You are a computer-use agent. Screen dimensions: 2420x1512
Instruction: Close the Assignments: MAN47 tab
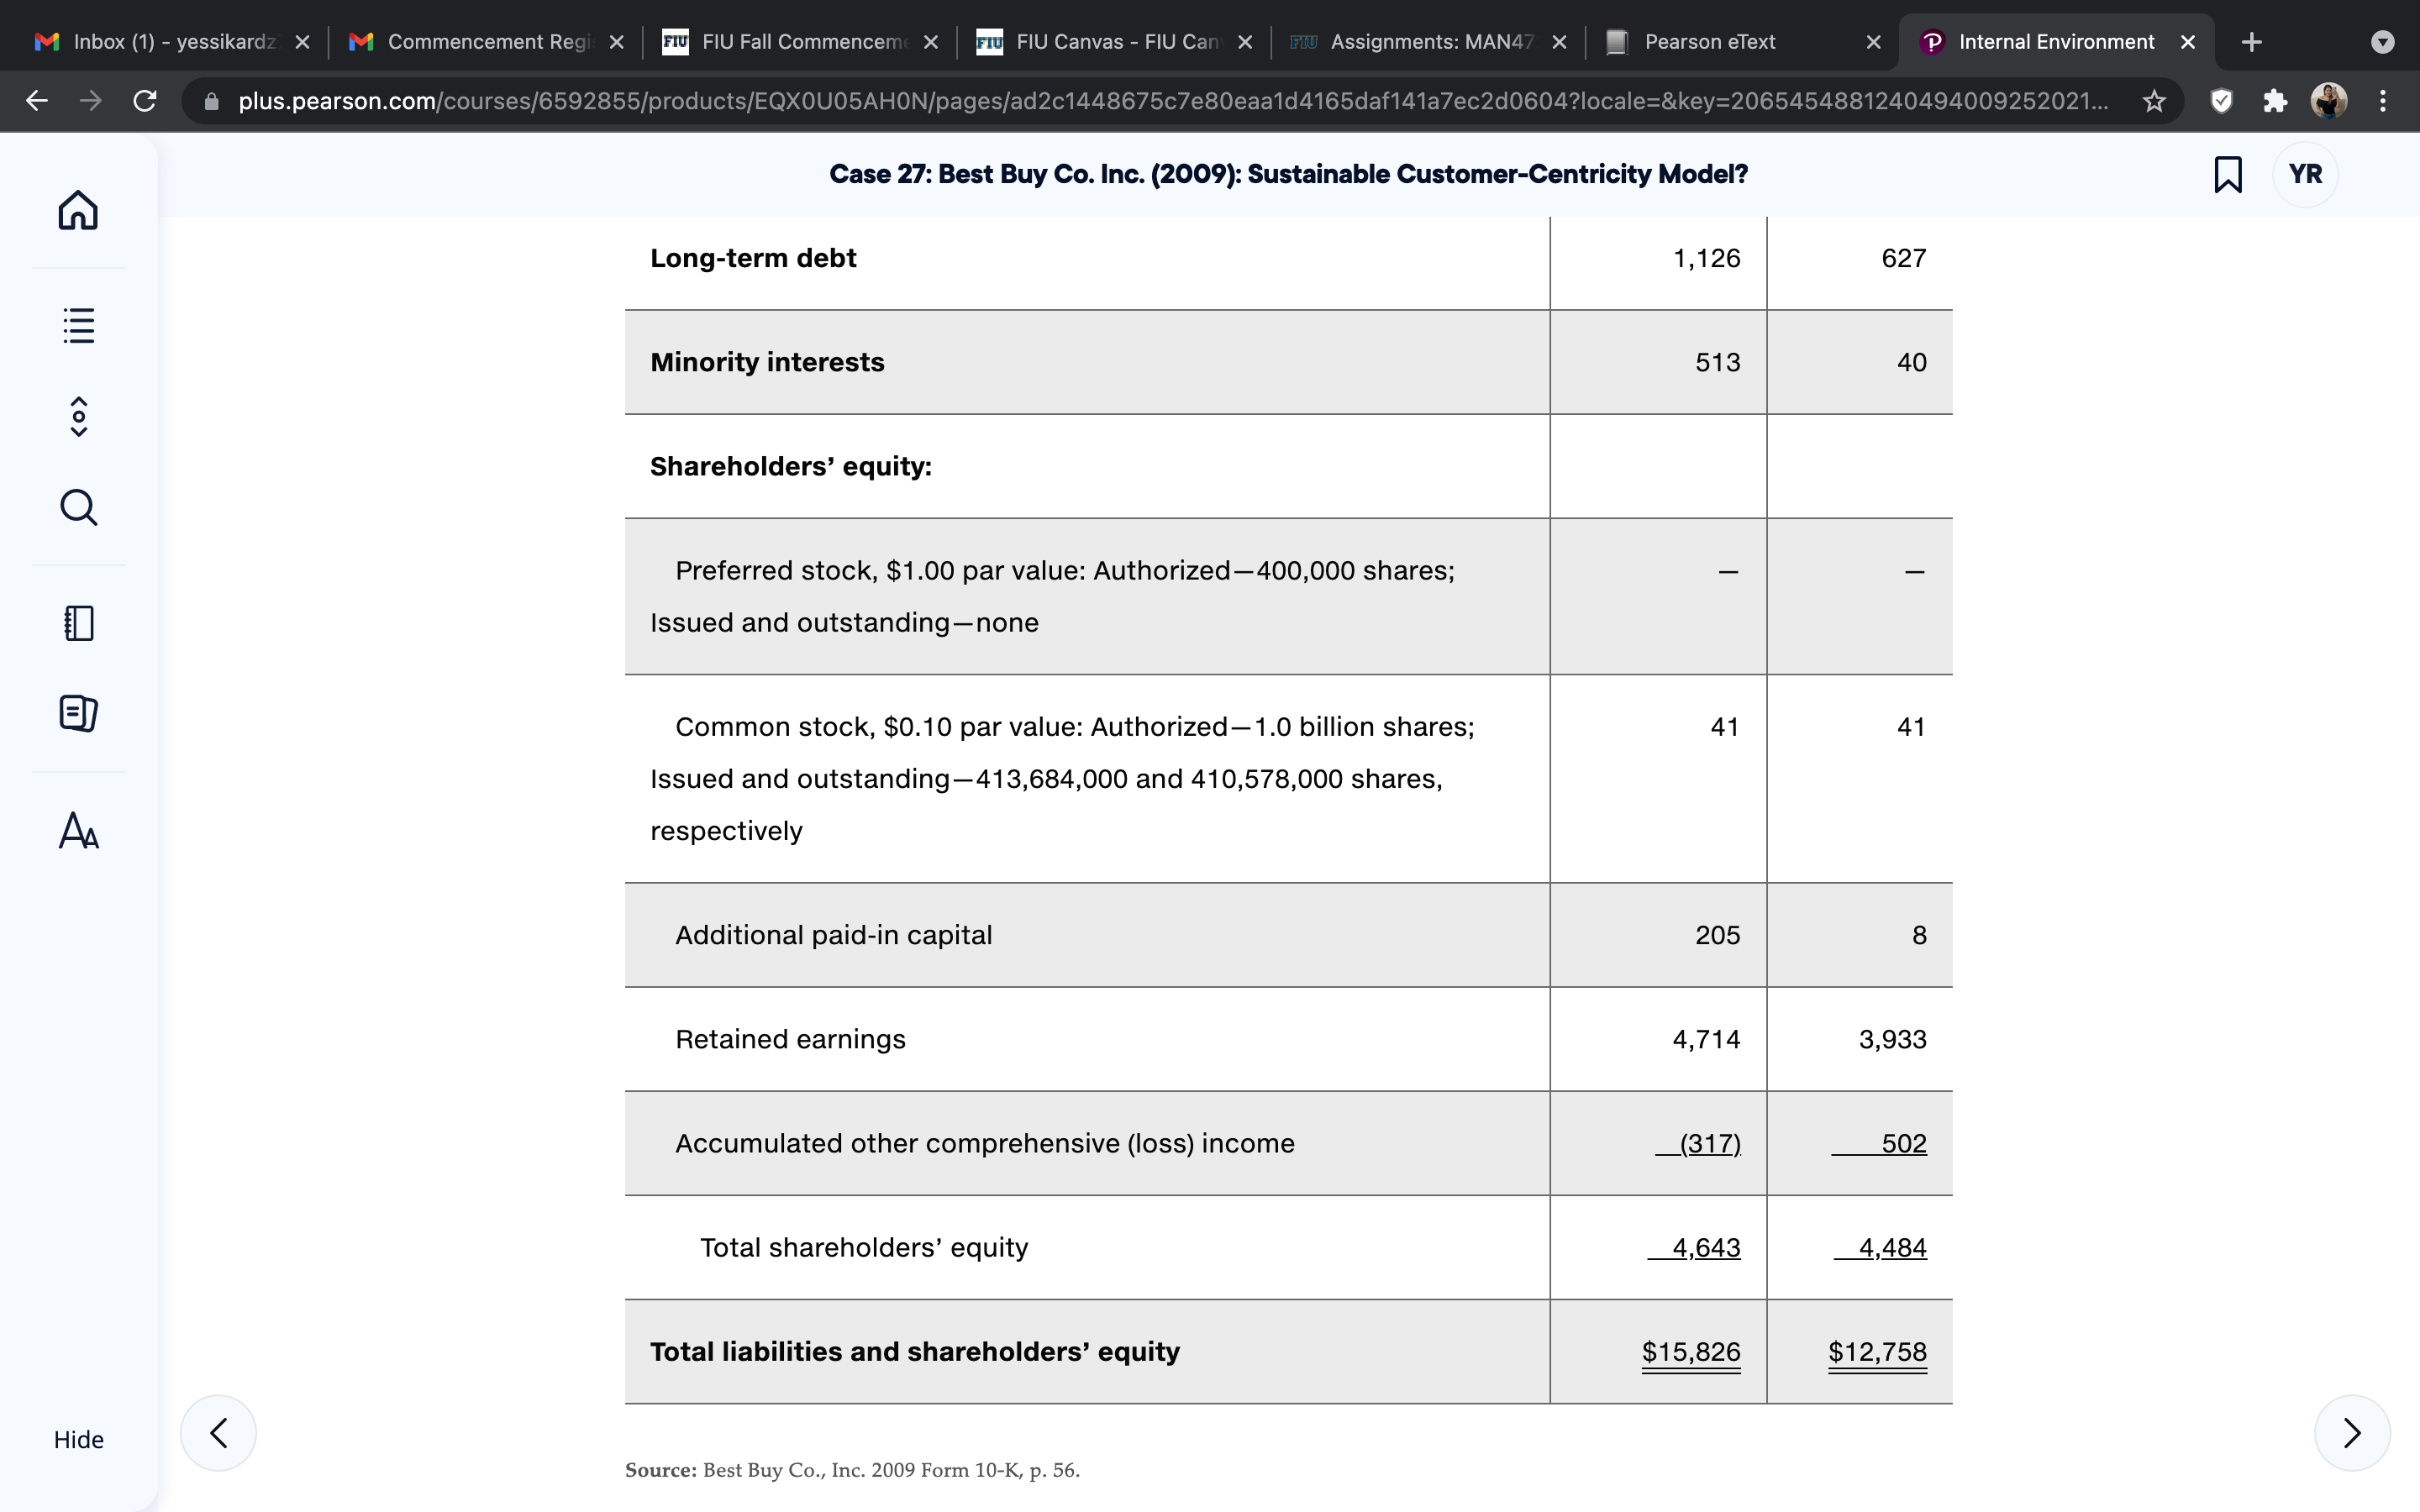click(x=1558, y=42)
